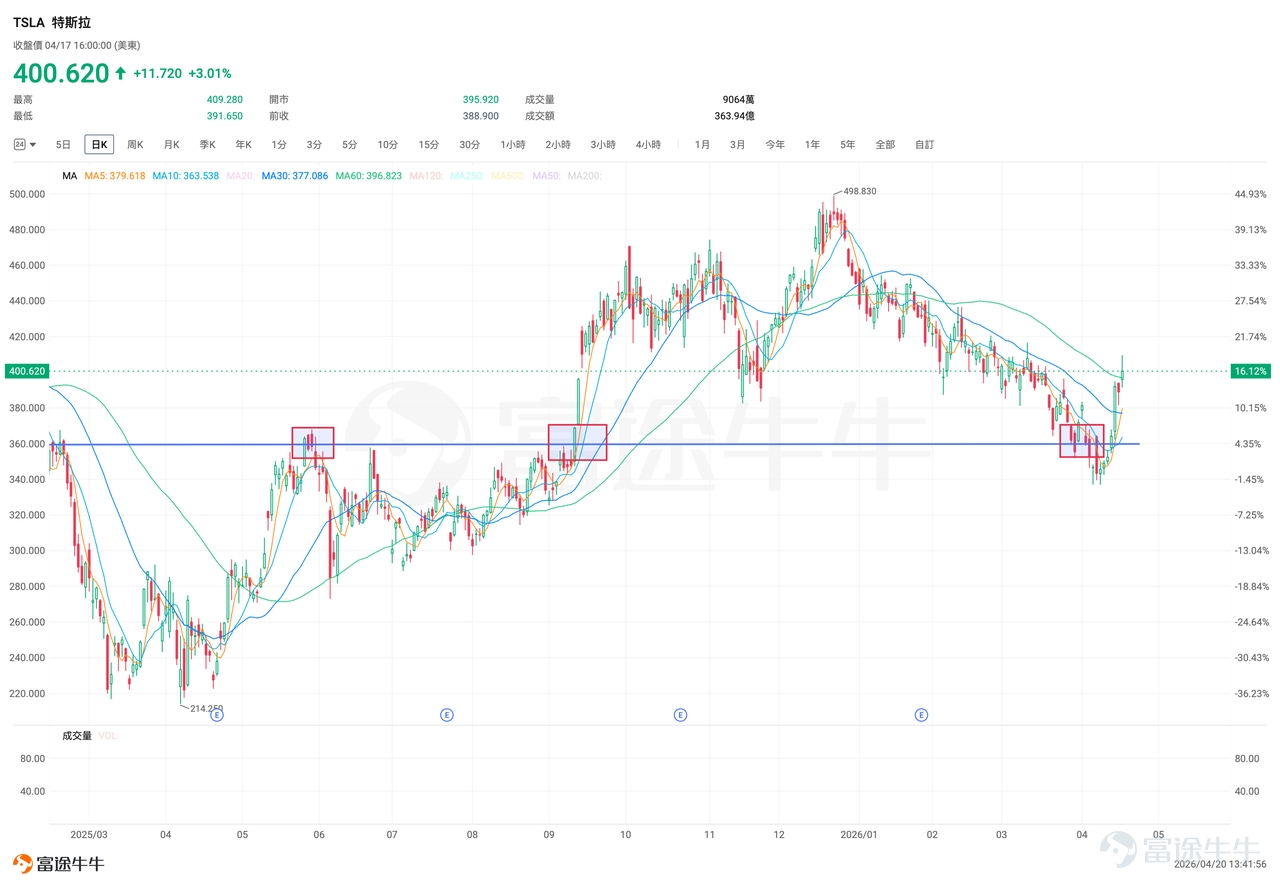Screen dimensions: 1280x886
Task: Click the 成交量 volume indicator label
Action: tap(77, 735)
